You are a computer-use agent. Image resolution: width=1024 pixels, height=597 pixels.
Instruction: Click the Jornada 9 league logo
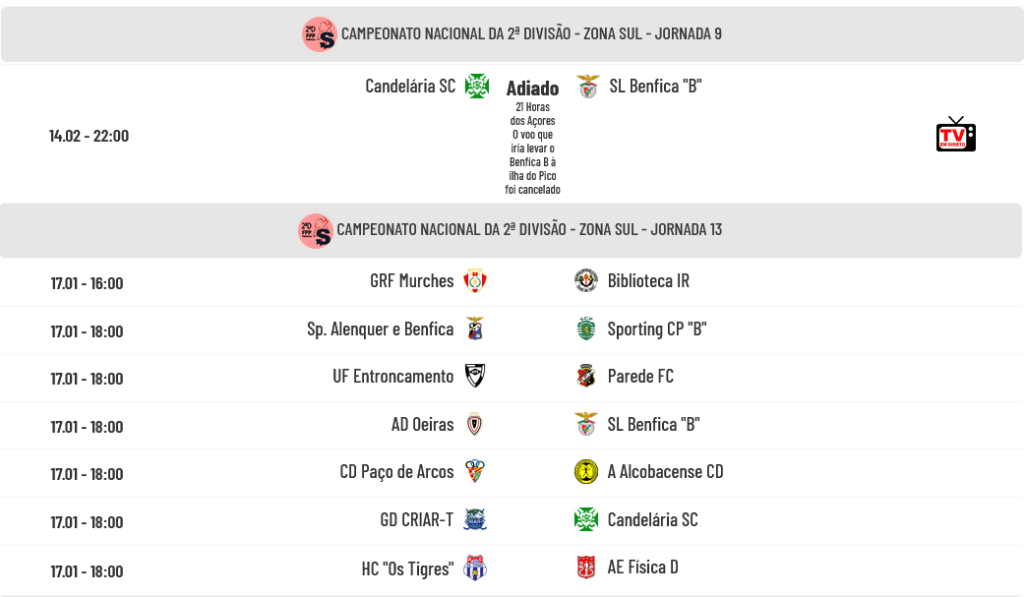319,34
